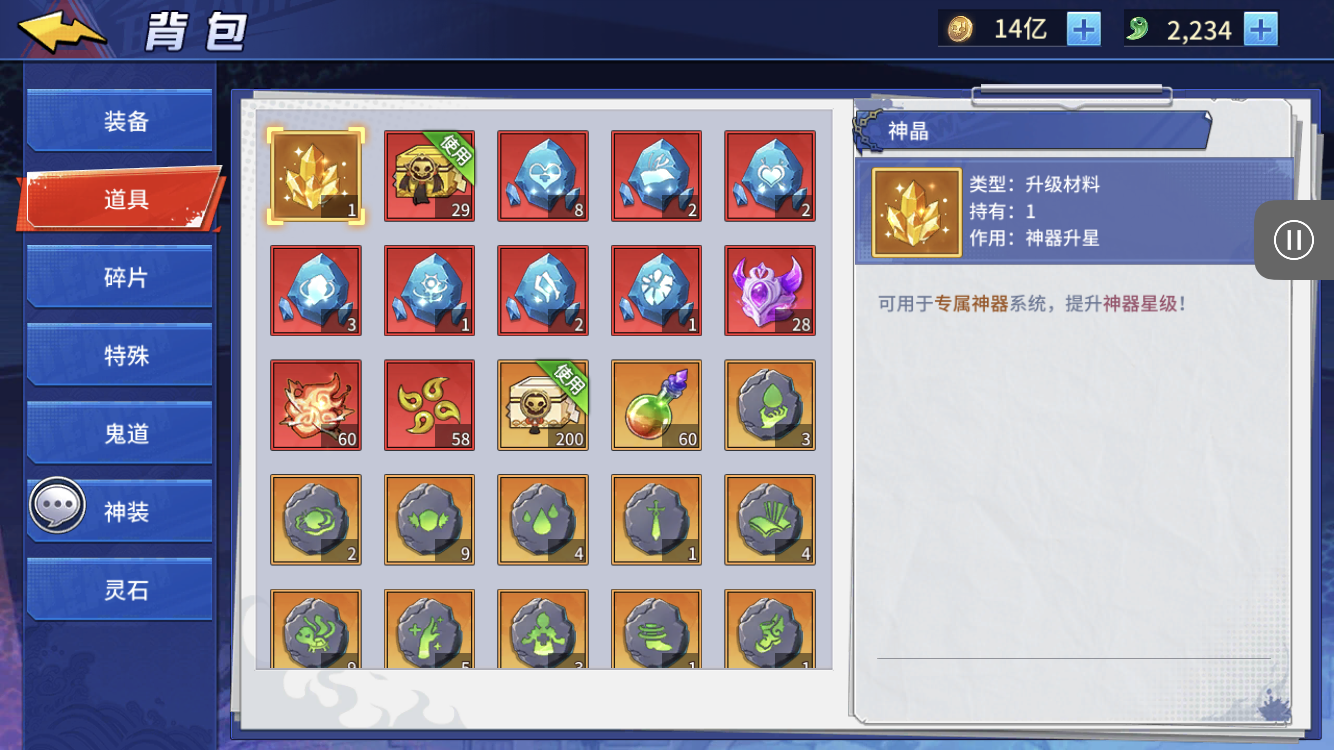1334x750 pixels.
Task: Click the 神晶 thumbnail in detail panel
Action: pyautogui.click(x=917, y=212)
